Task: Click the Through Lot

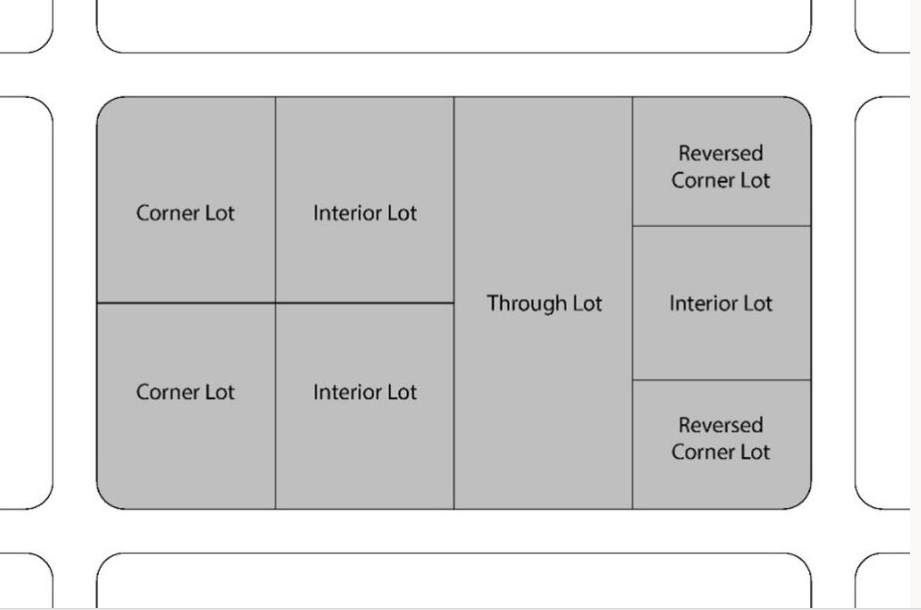Action: (543, 303)
